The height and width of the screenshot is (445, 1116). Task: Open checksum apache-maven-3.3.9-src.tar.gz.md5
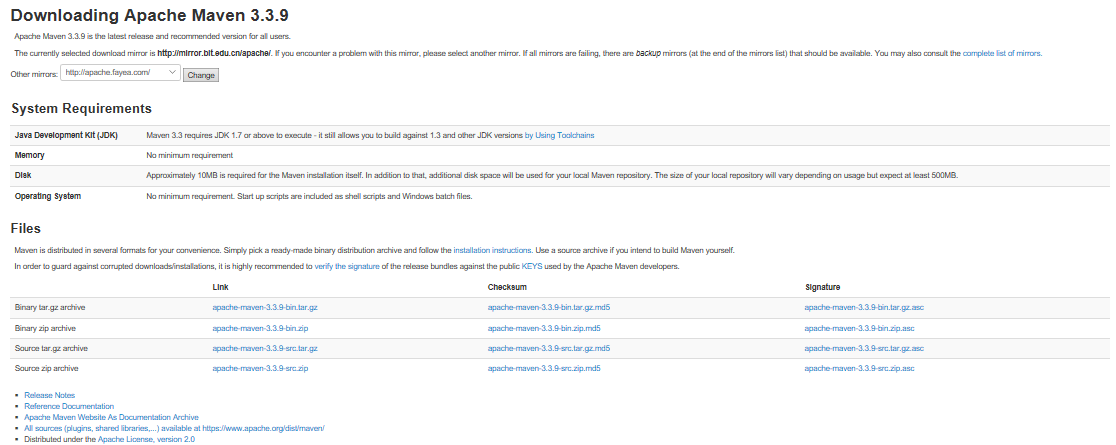(x=549, y=348)
